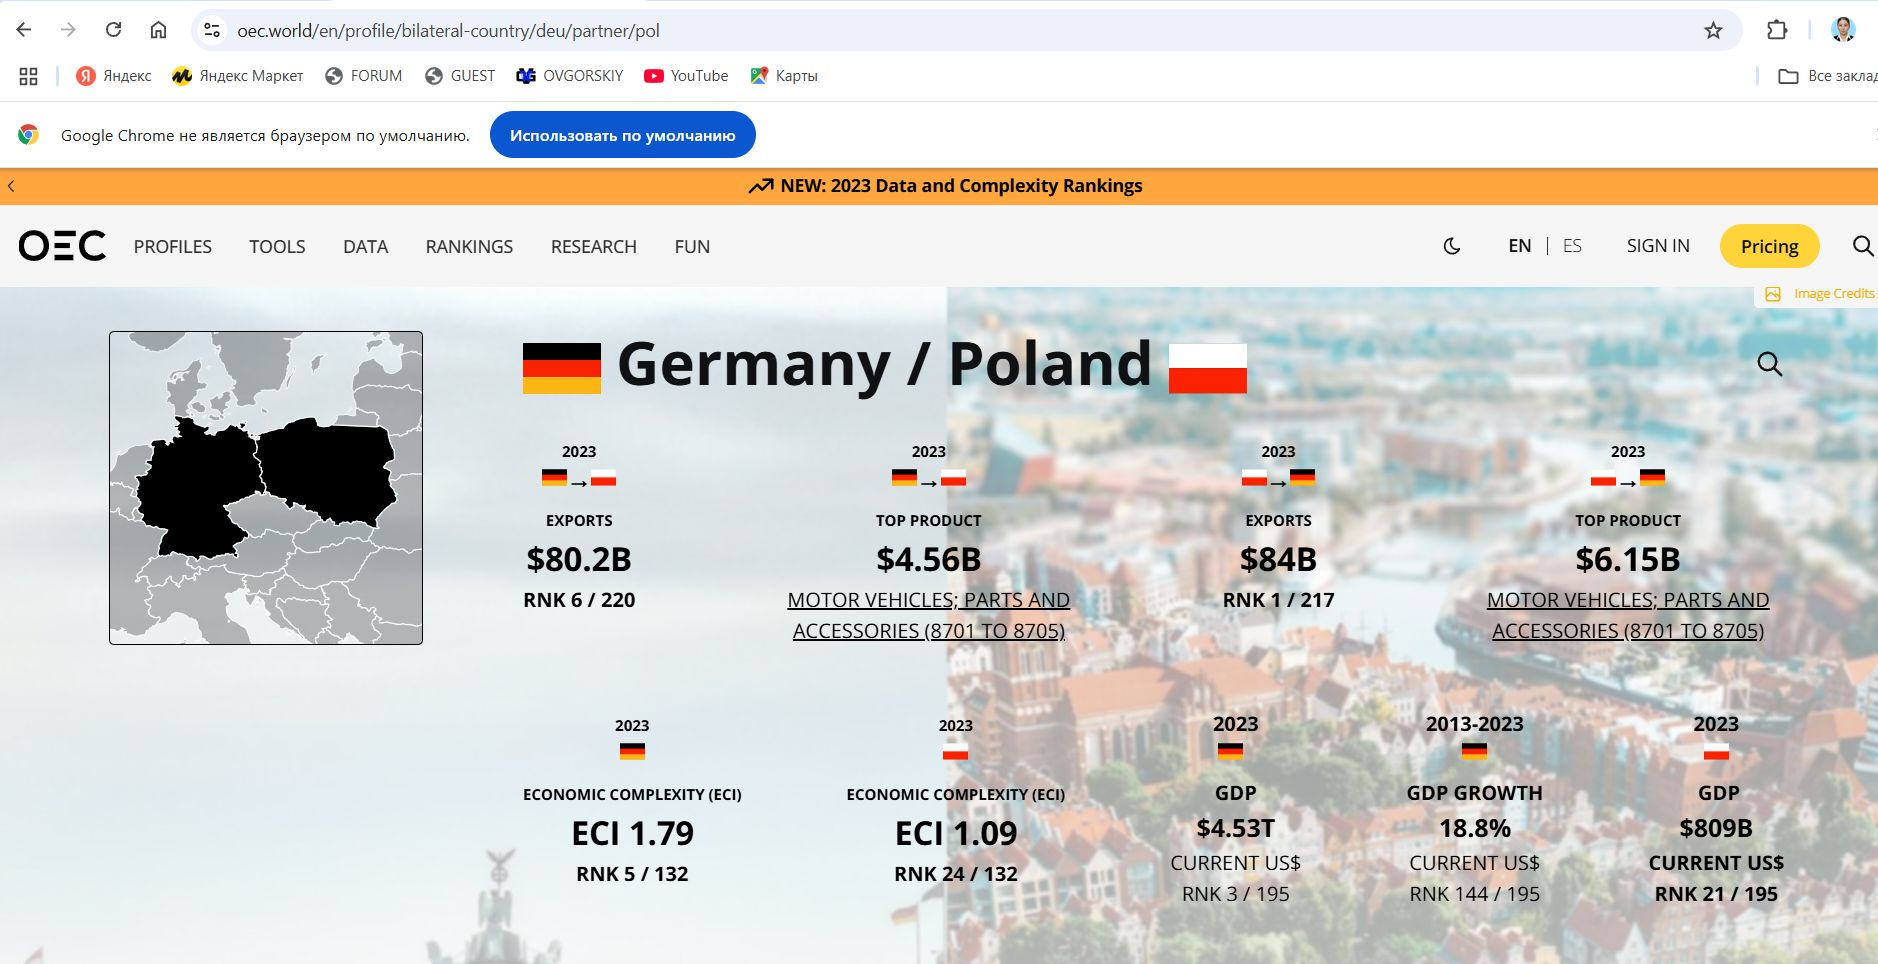This screenshot has height=964, width=1878.
Task: Click Germany's GDP $4.53T figure
Action: [x=1235, y=828]
